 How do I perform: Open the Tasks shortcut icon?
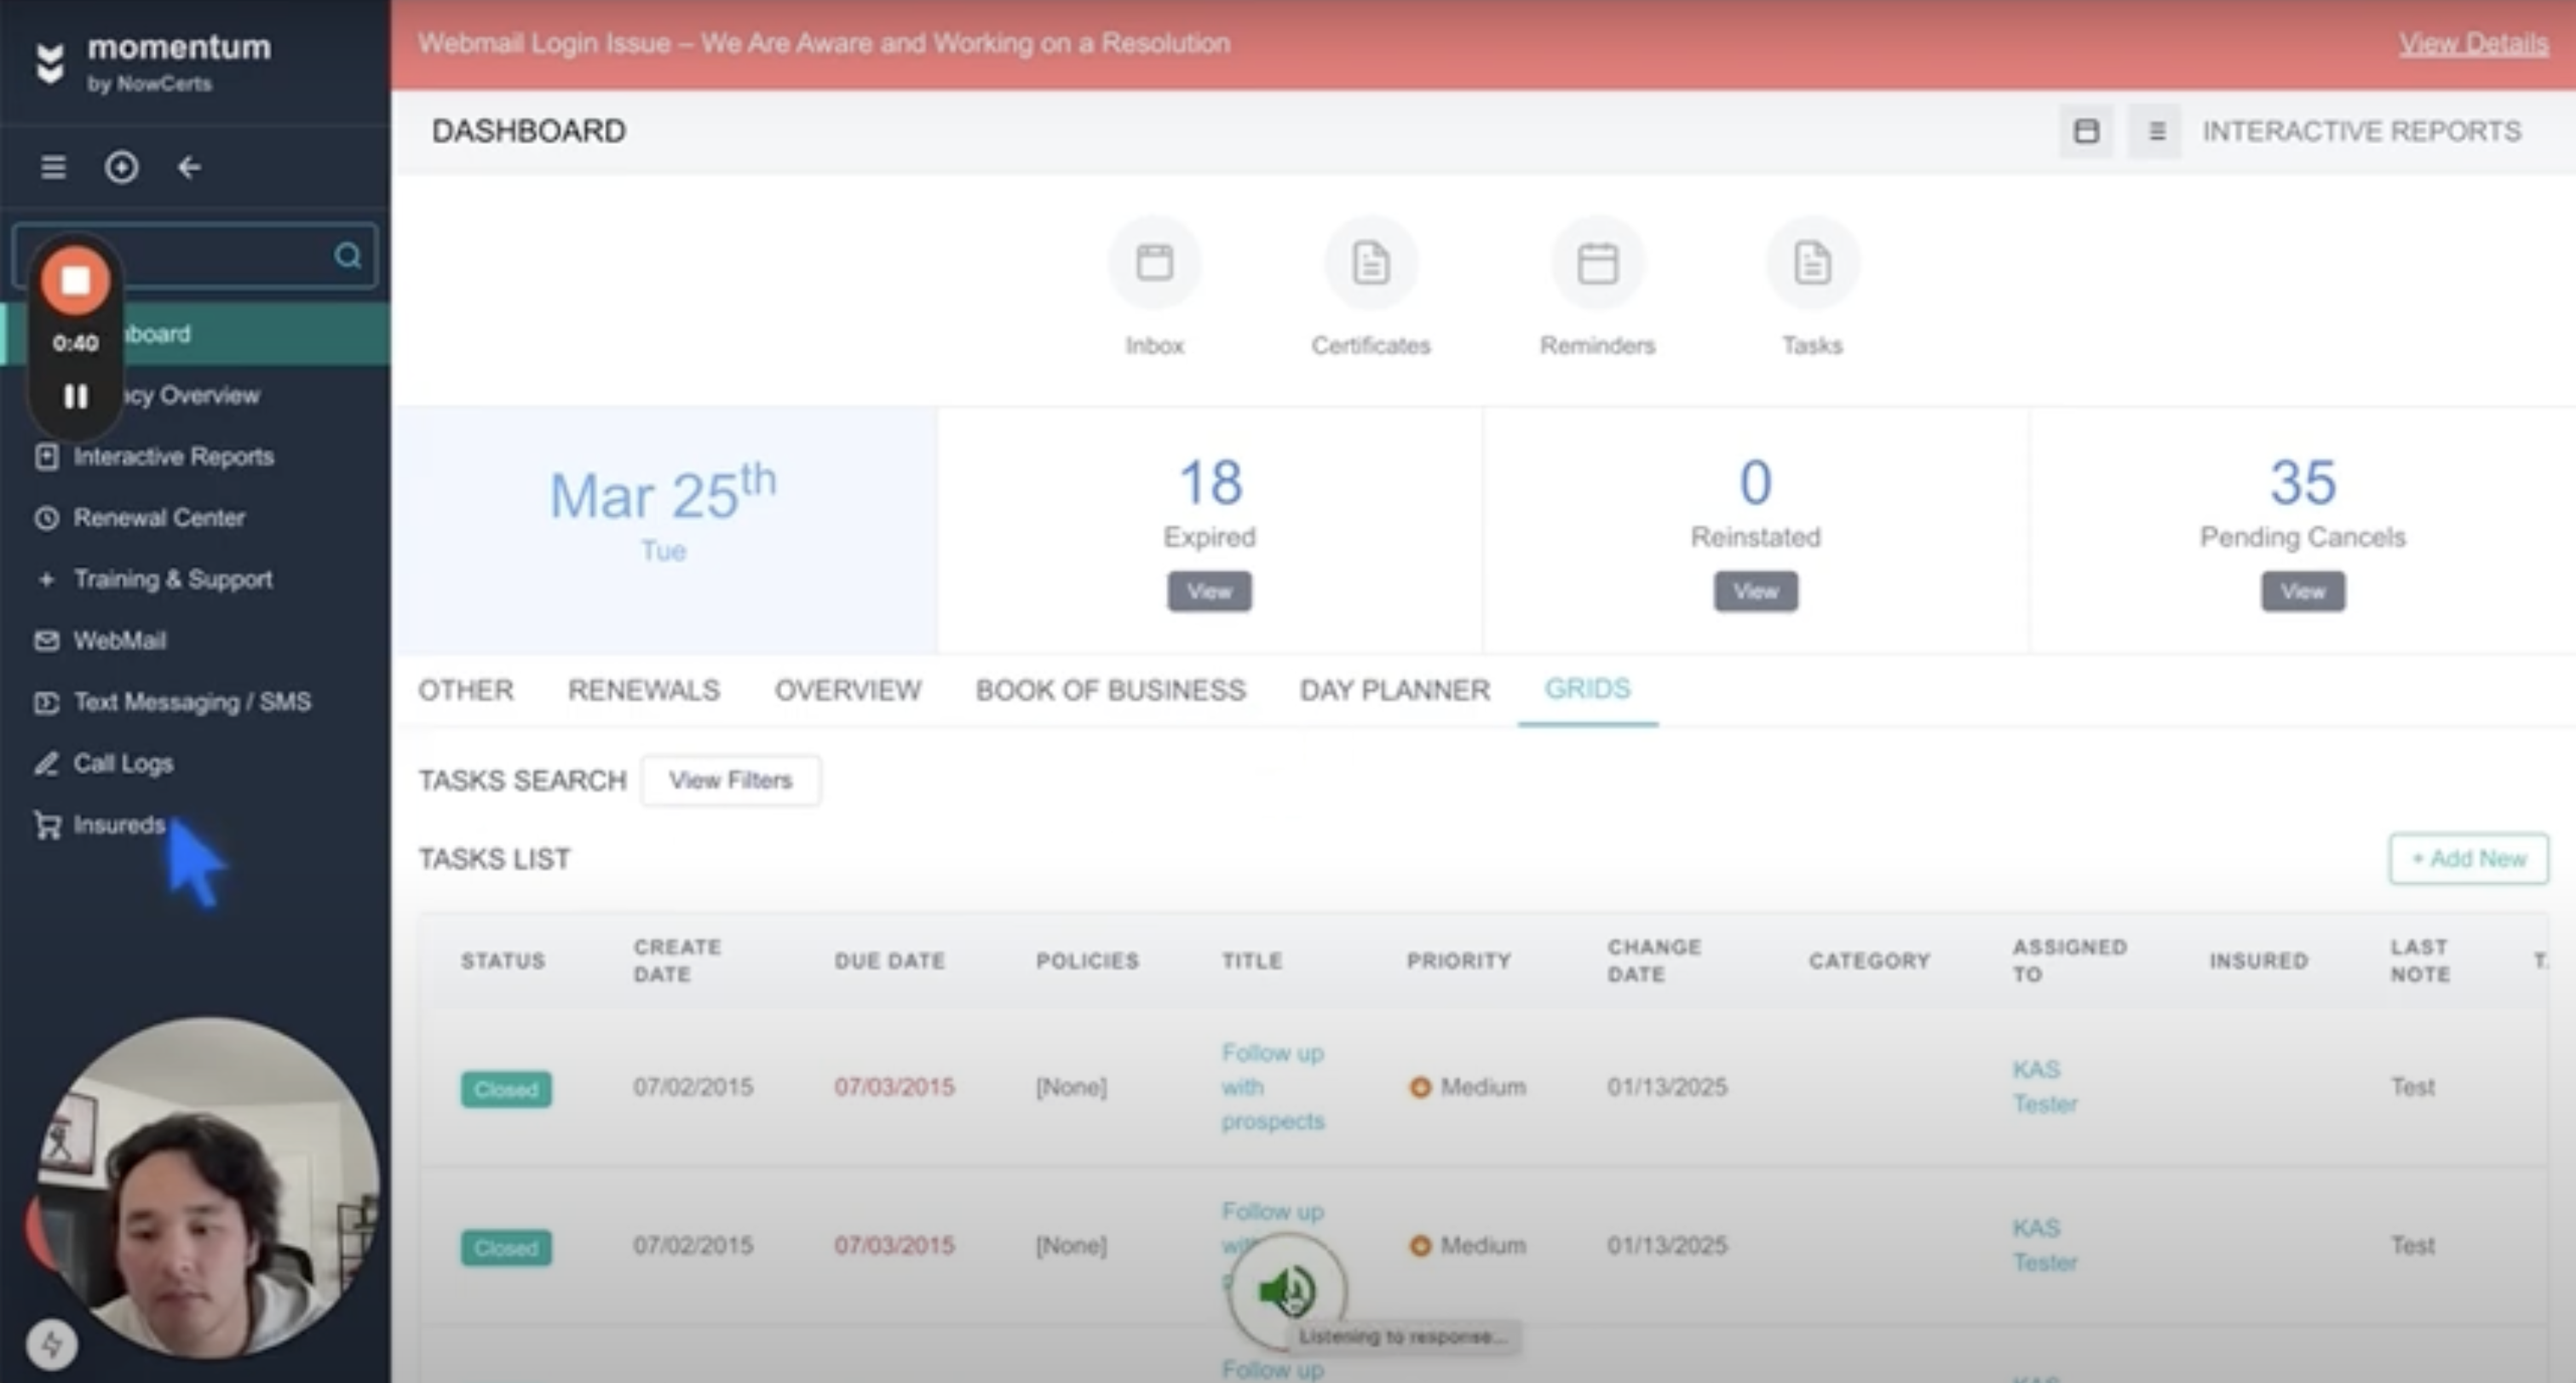coord(1812,264)
